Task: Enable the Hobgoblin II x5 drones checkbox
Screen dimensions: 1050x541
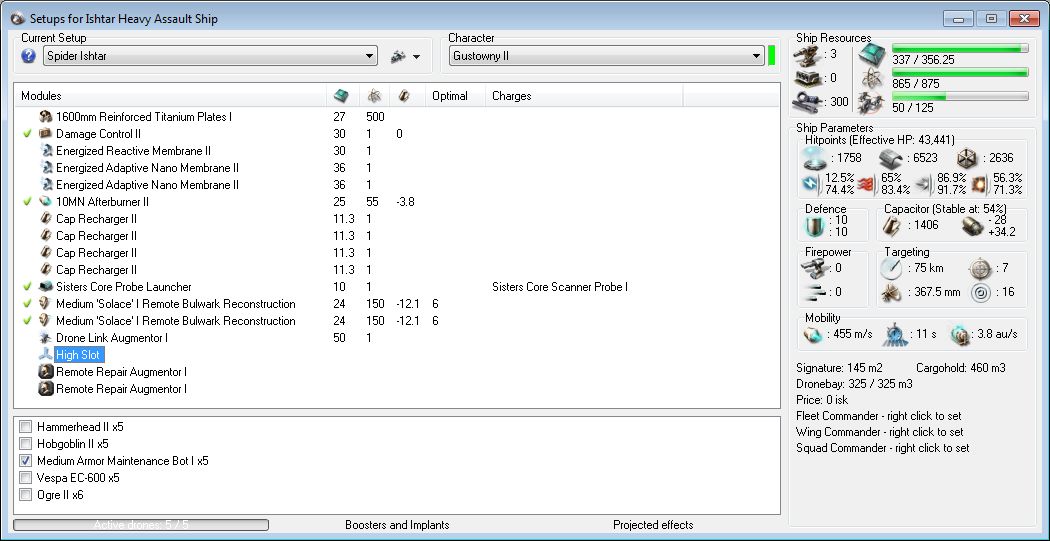Action: click(x=25, y=444)
